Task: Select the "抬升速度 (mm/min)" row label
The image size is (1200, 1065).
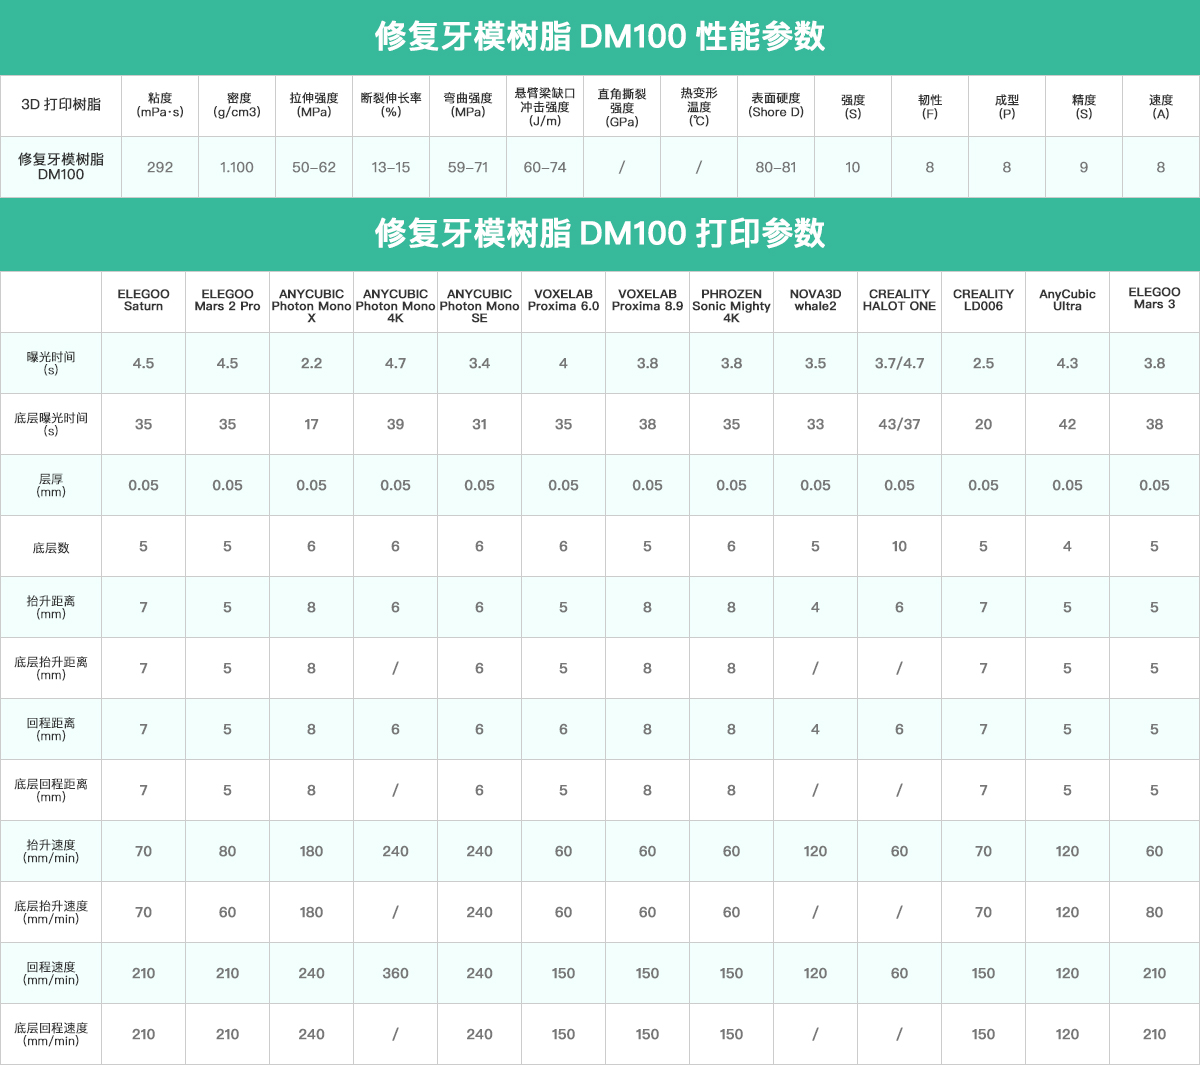Action: tap(51, 851)
